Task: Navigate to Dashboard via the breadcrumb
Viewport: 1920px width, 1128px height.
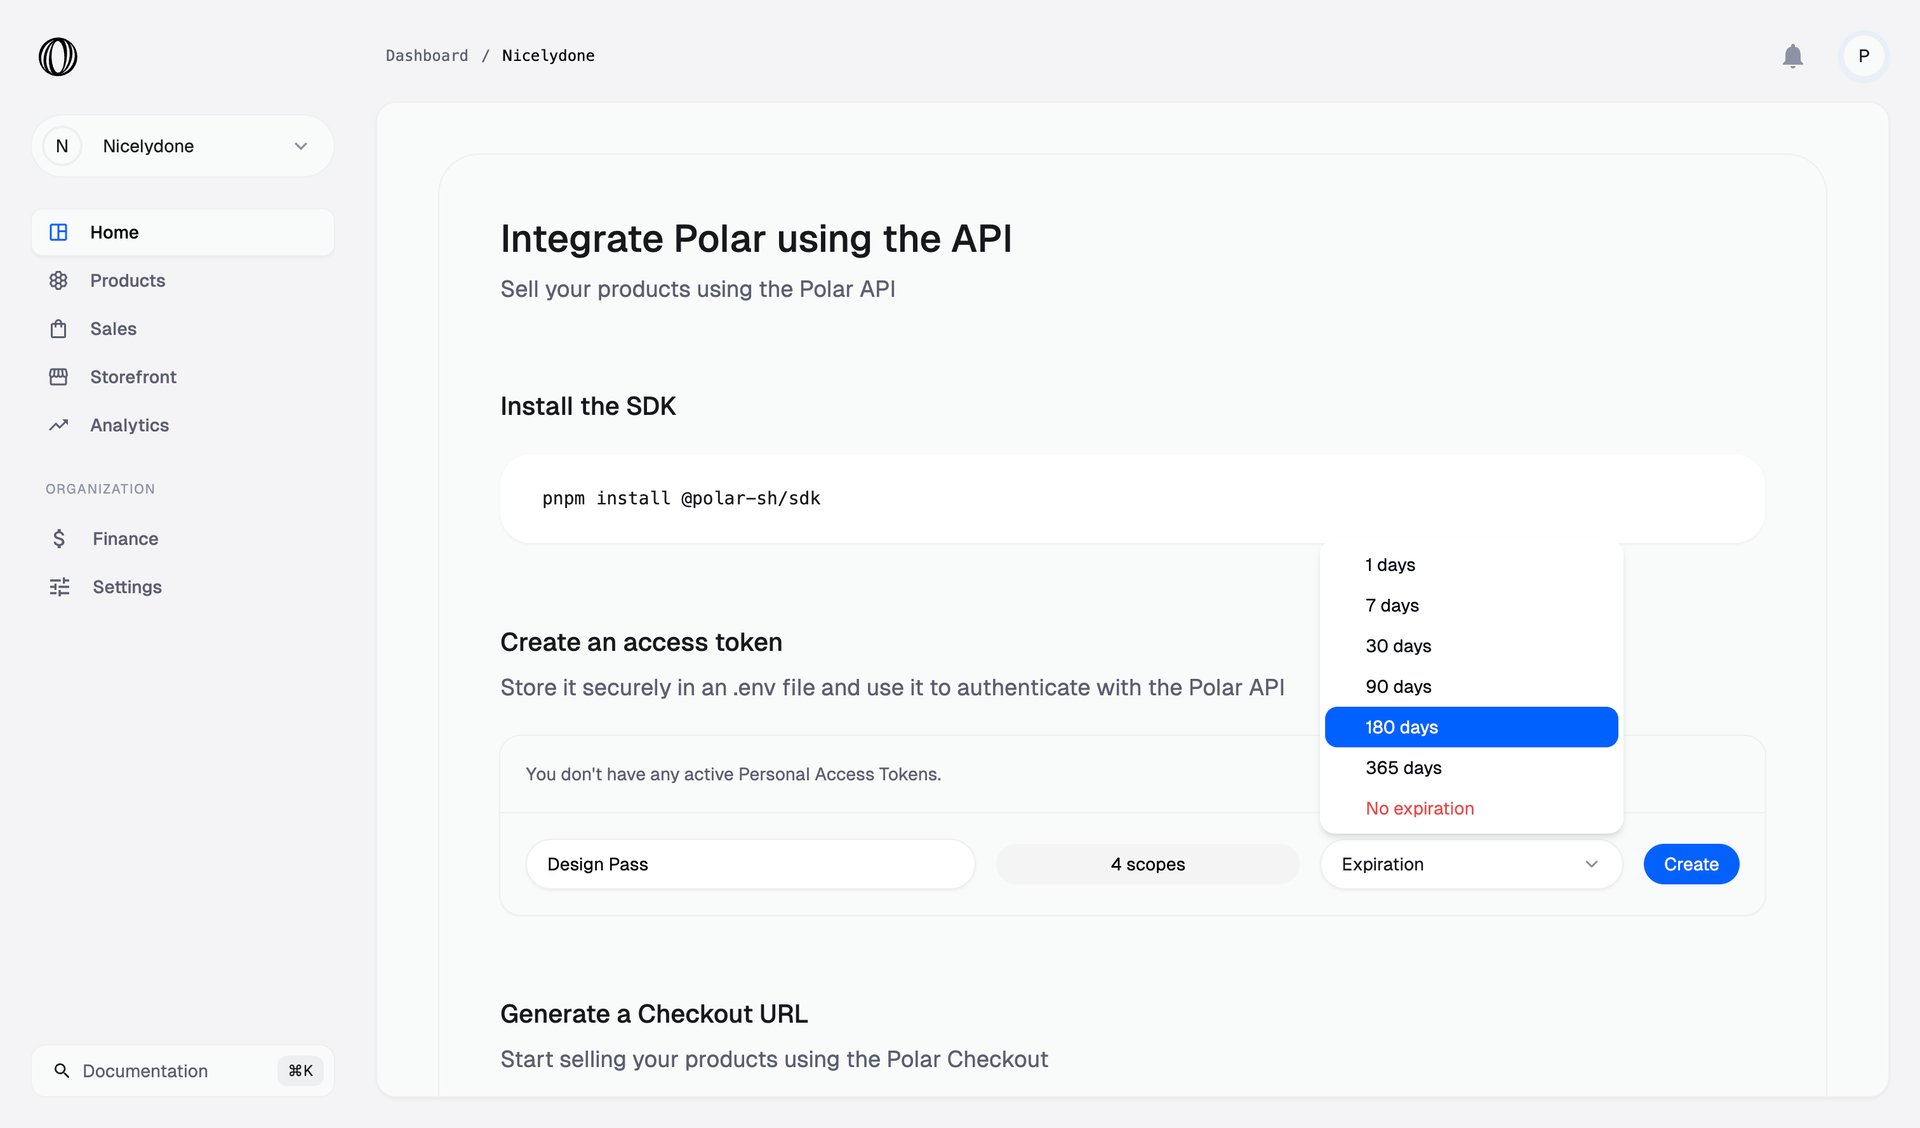Action: point(427,55)
